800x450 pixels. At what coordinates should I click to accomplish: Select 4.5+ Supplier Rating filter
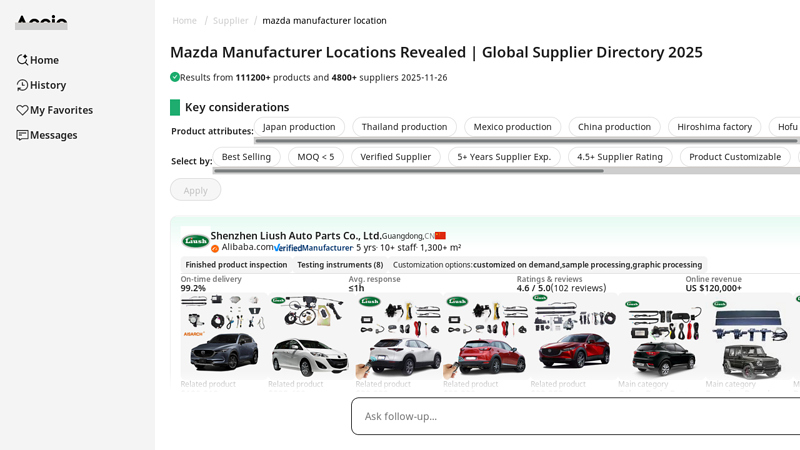tap(620, 157)
